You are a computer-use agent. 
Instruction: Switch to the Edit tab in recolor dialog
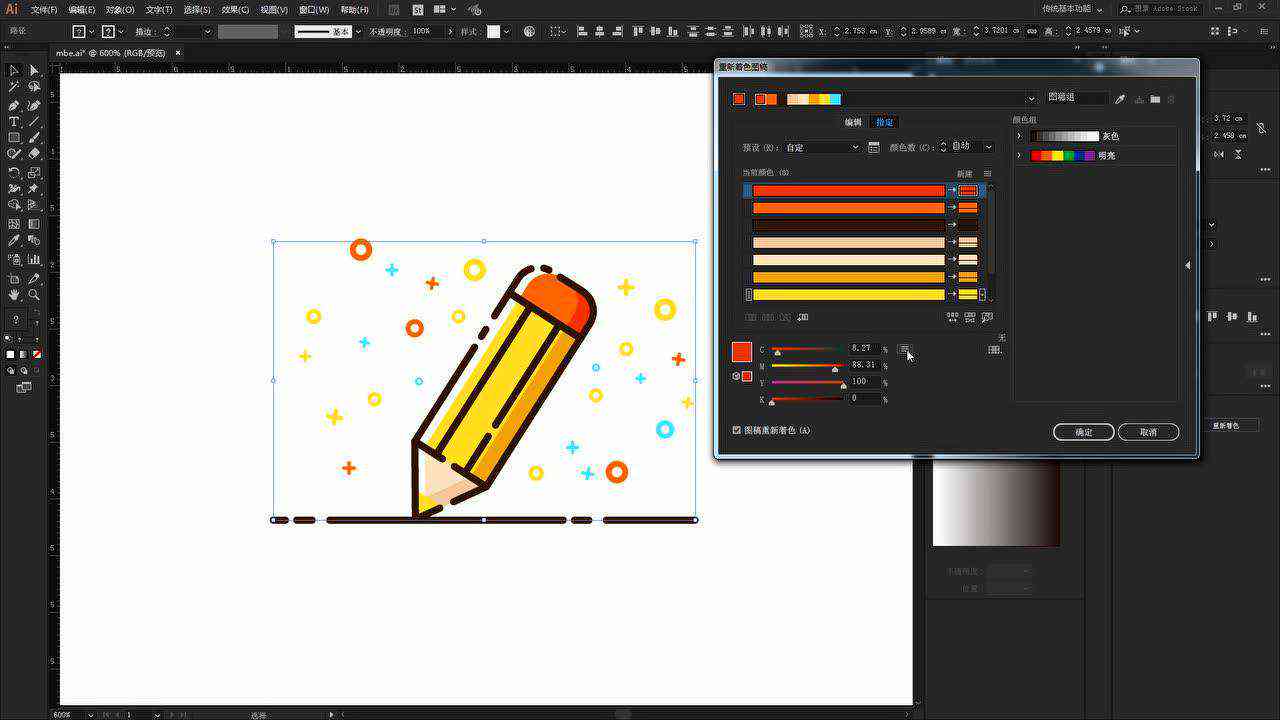click(x=853, y=122)
